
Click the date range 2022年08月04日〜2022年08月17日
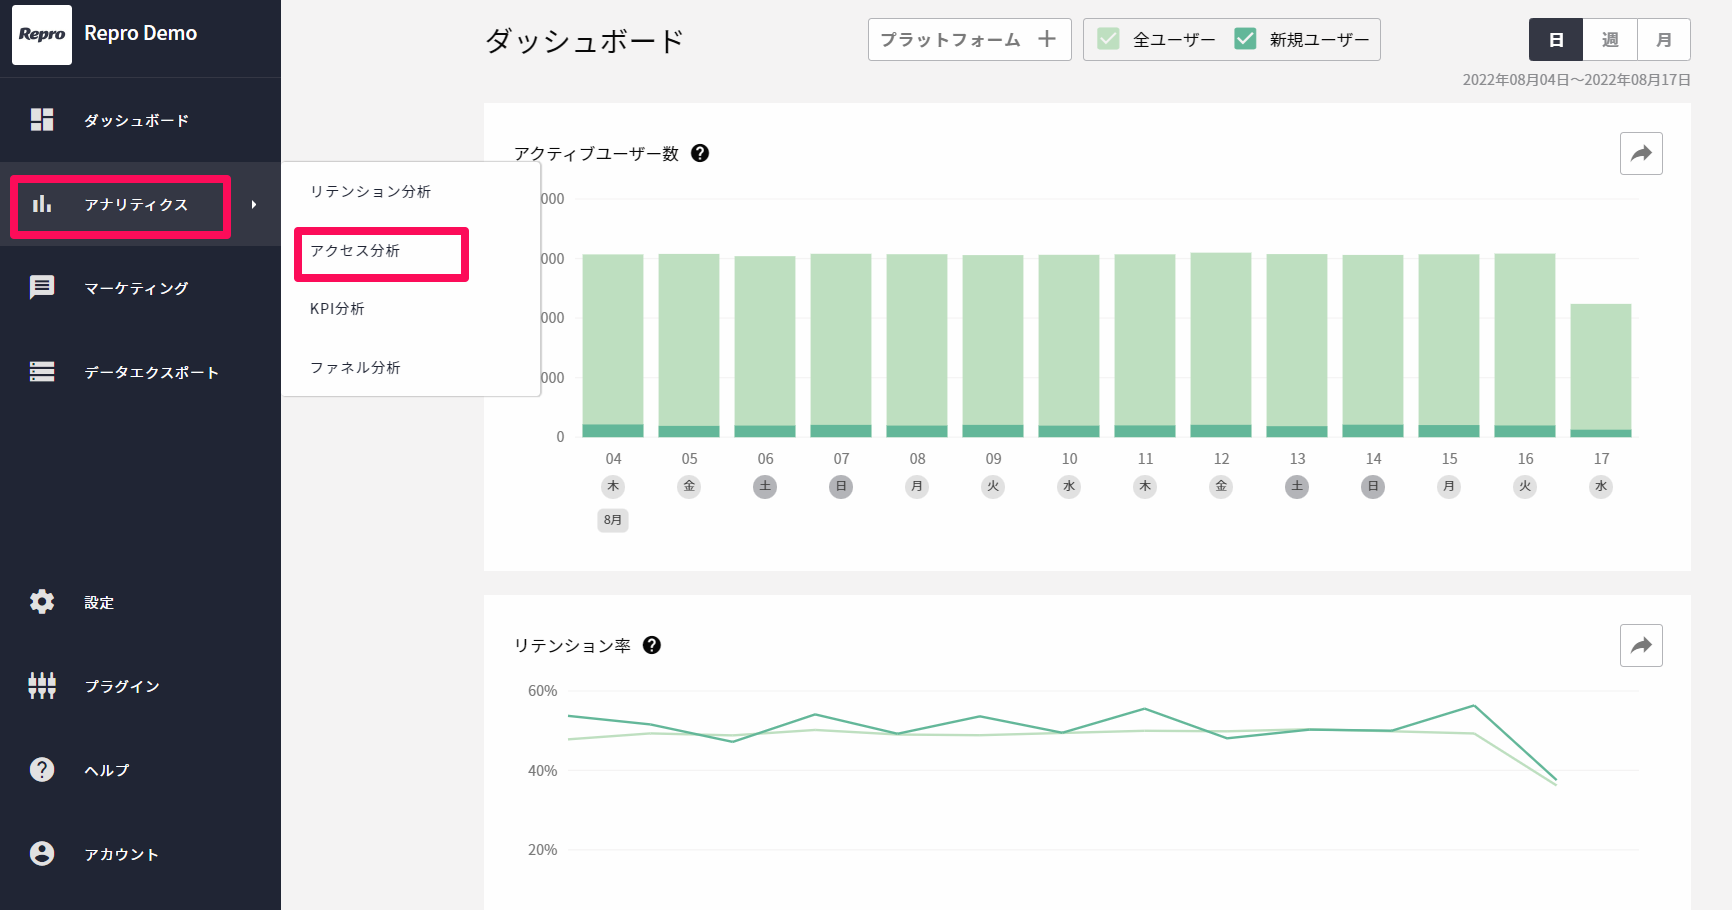[x=1577, y=80]
